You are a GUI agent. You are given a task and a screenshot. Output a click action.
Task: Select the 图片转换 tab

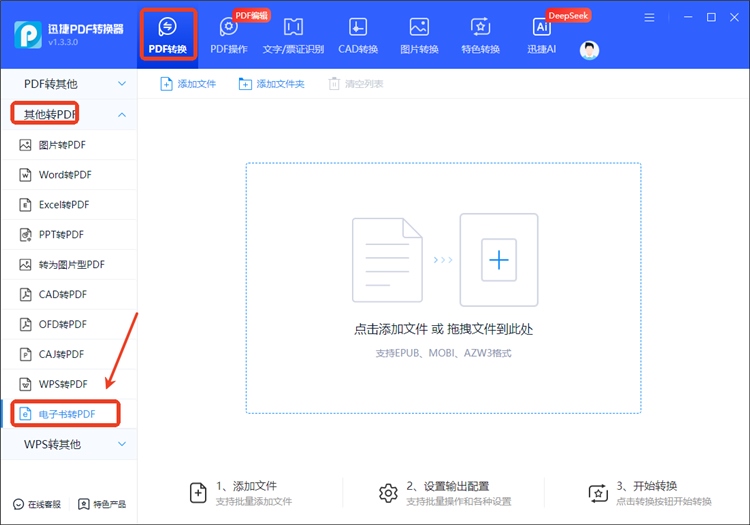point(419,35)
